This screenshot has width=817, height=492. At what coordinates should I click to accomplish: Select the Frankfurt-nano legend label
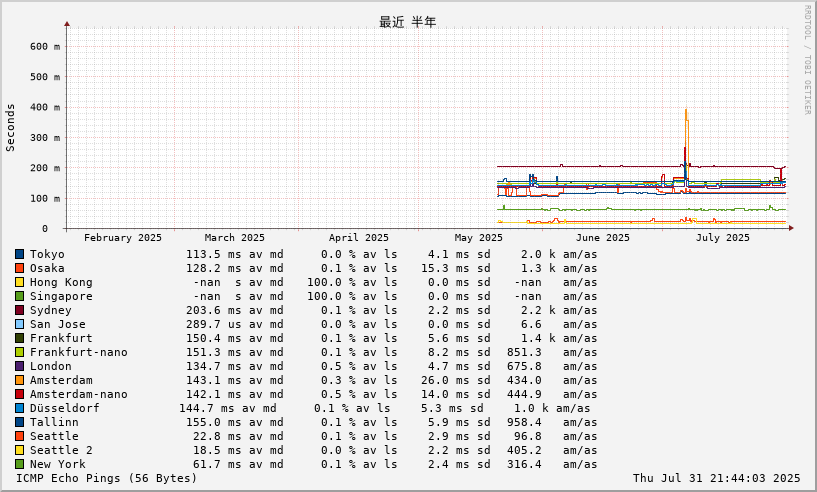pos(79,352)
